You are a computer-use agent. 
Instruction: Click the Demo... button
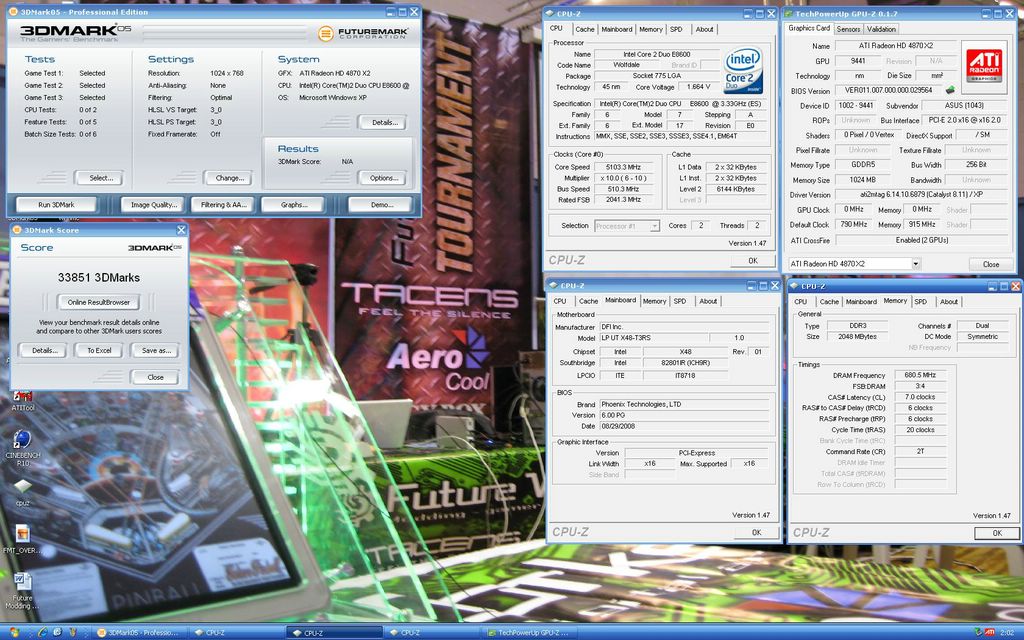click(x=381, y=205)
